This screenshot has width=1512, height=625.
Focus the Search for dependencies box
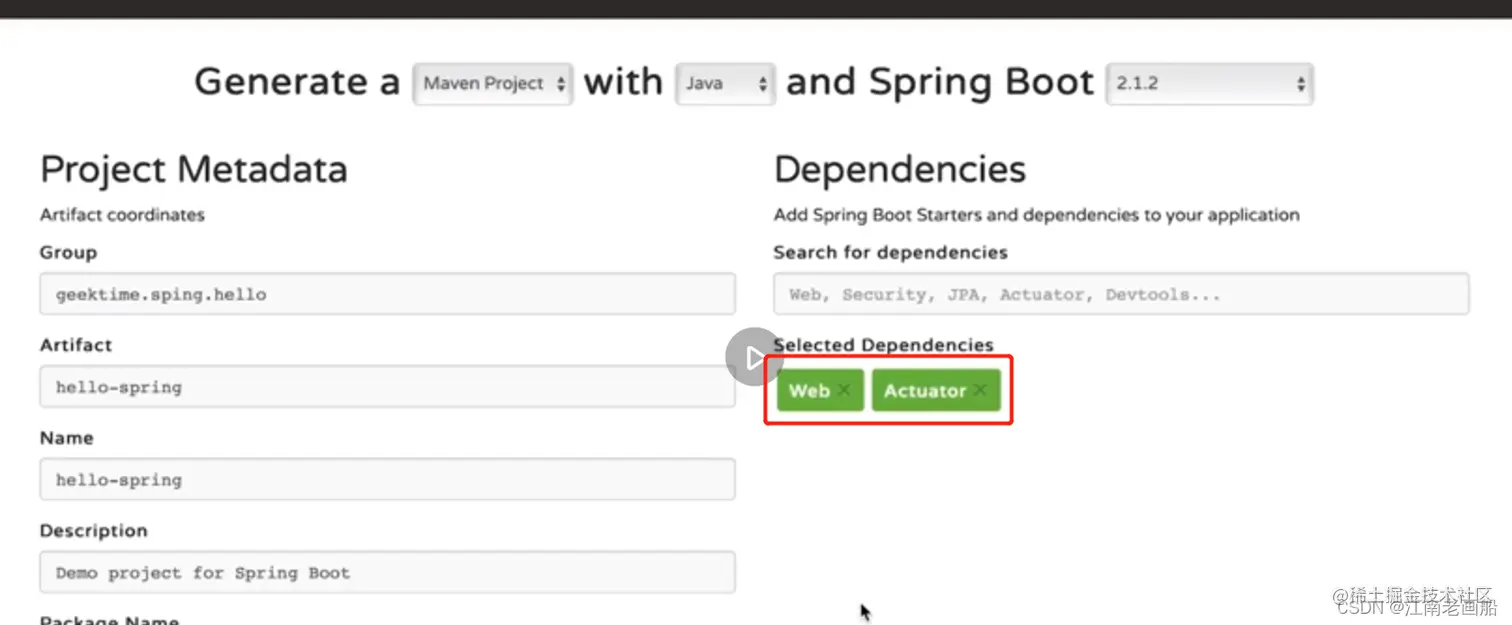tap(1121, 294)
